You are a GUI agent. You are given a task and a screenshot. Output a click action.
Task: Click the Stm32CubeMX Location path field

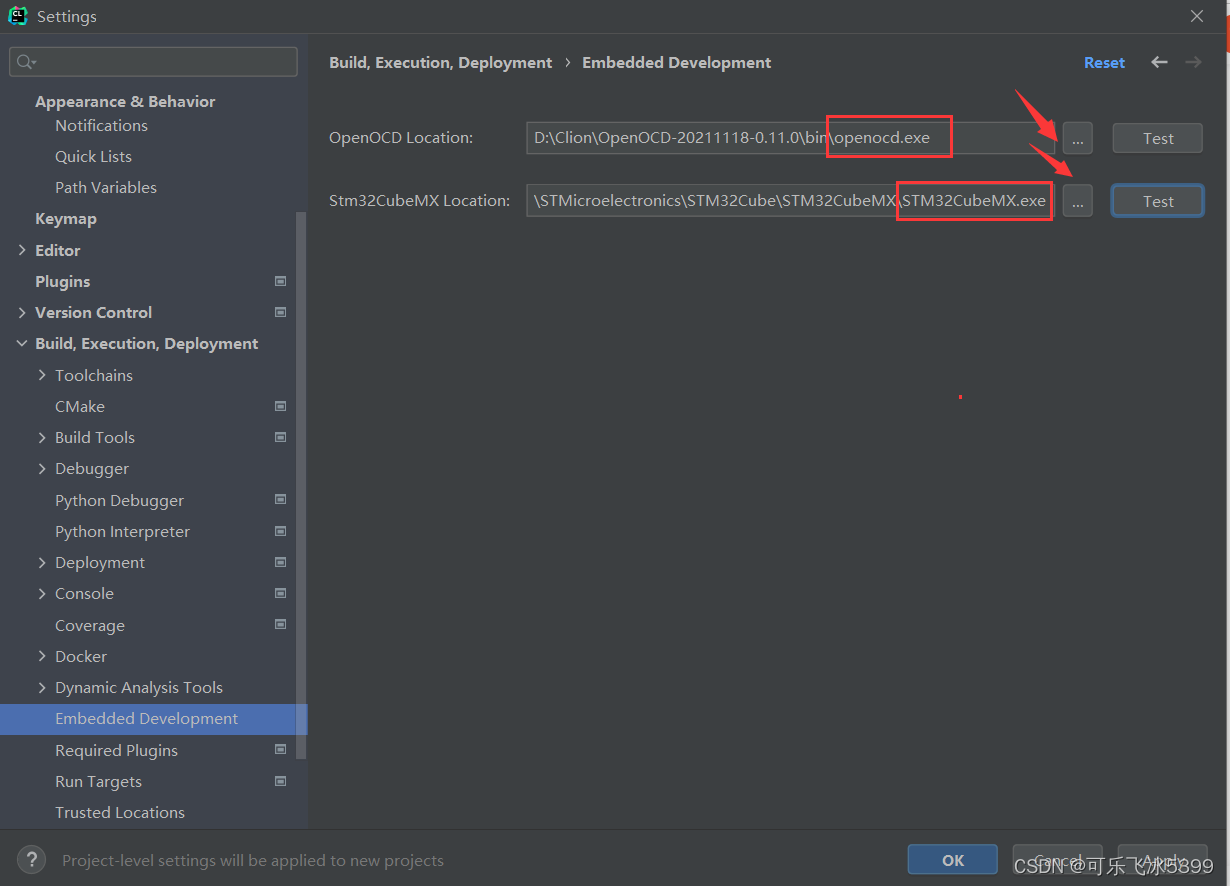pos(791,201)
